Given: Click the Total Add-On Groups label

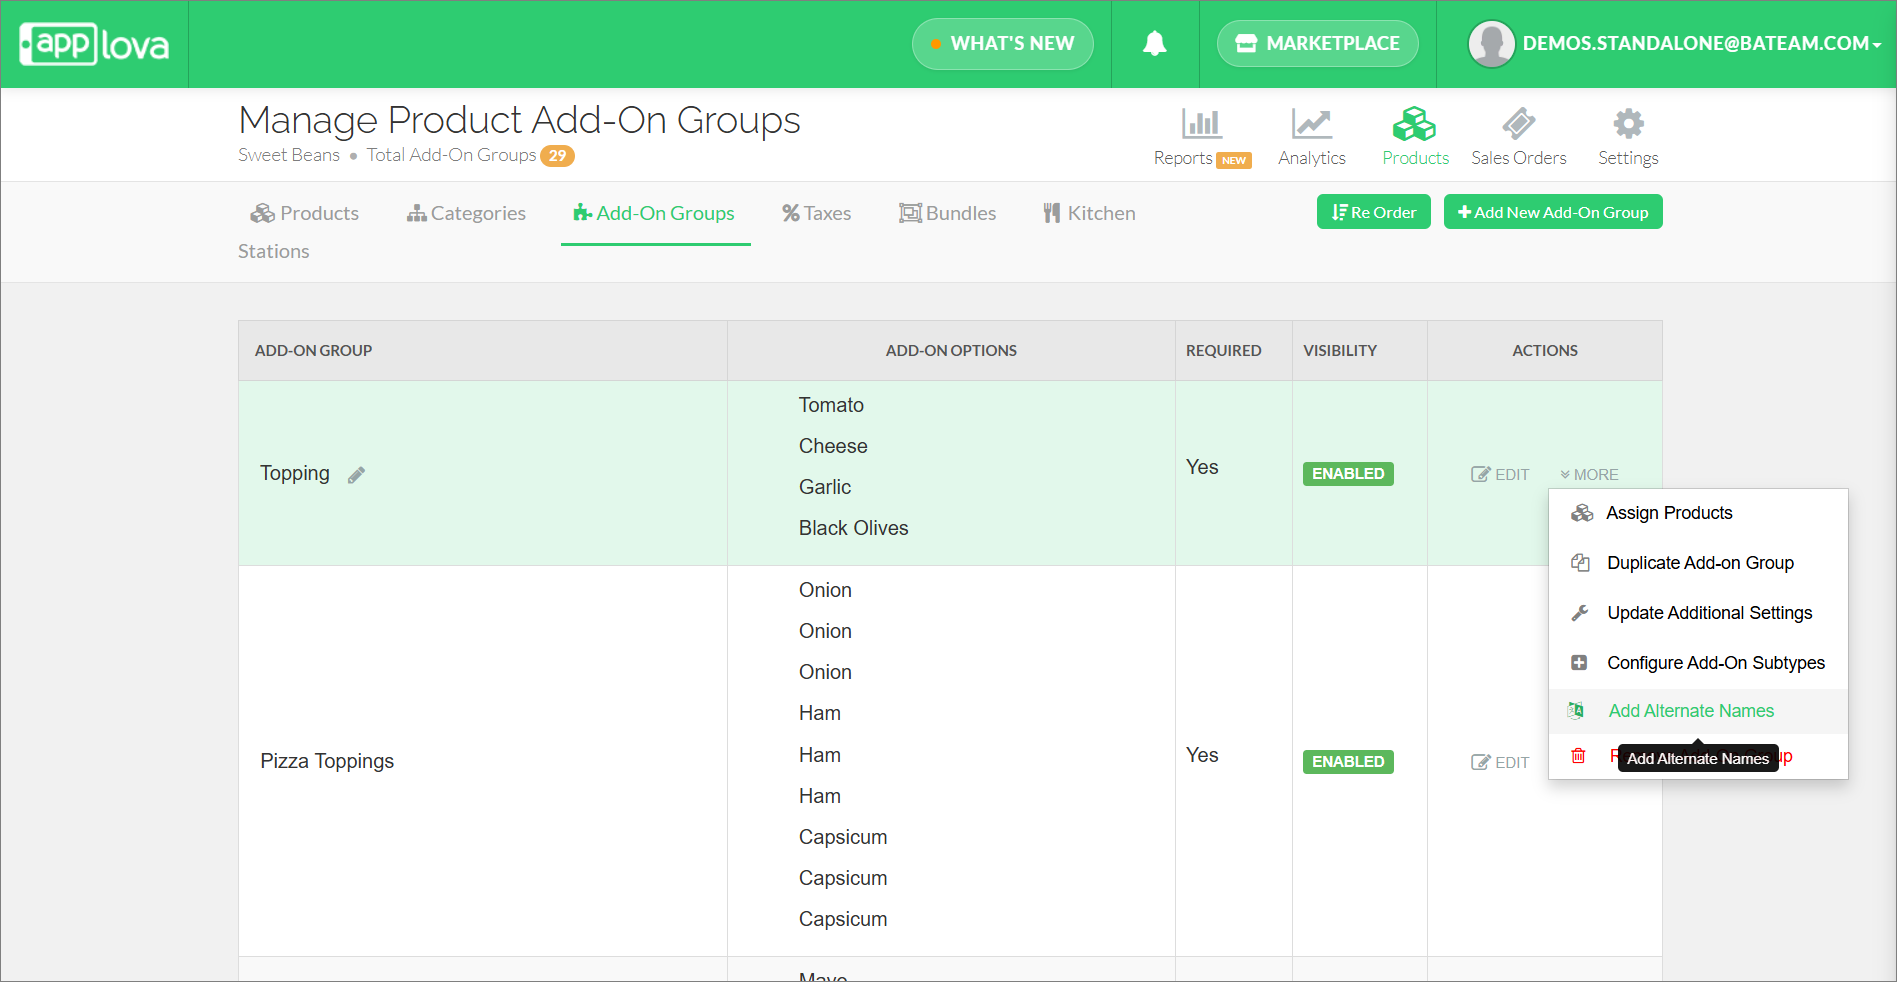Looking at the screenshot, I should [x=451, y=155].
